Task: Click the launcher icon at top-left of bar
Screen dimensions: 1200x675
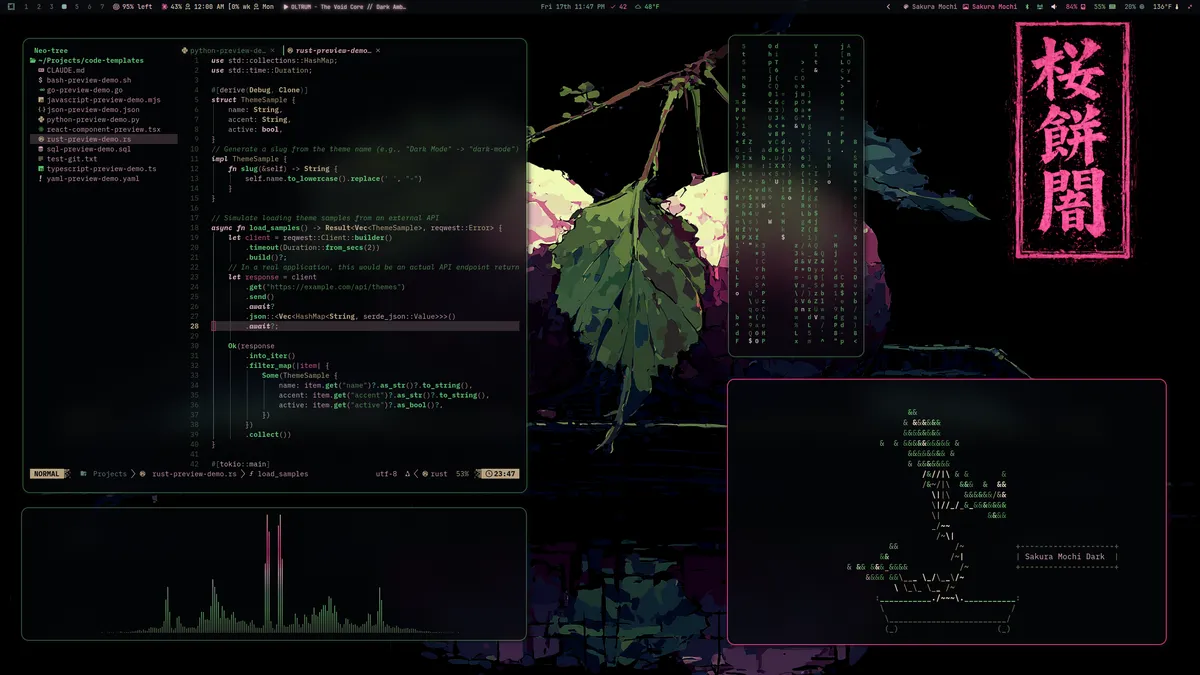Action: coord(11,7)
